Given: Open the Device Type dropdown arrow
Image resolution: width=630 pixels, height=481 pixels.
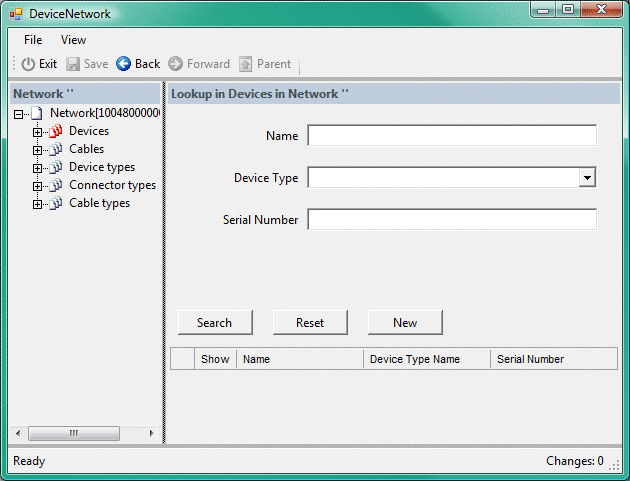Looking at the screenshot, I should click(587, 178).
